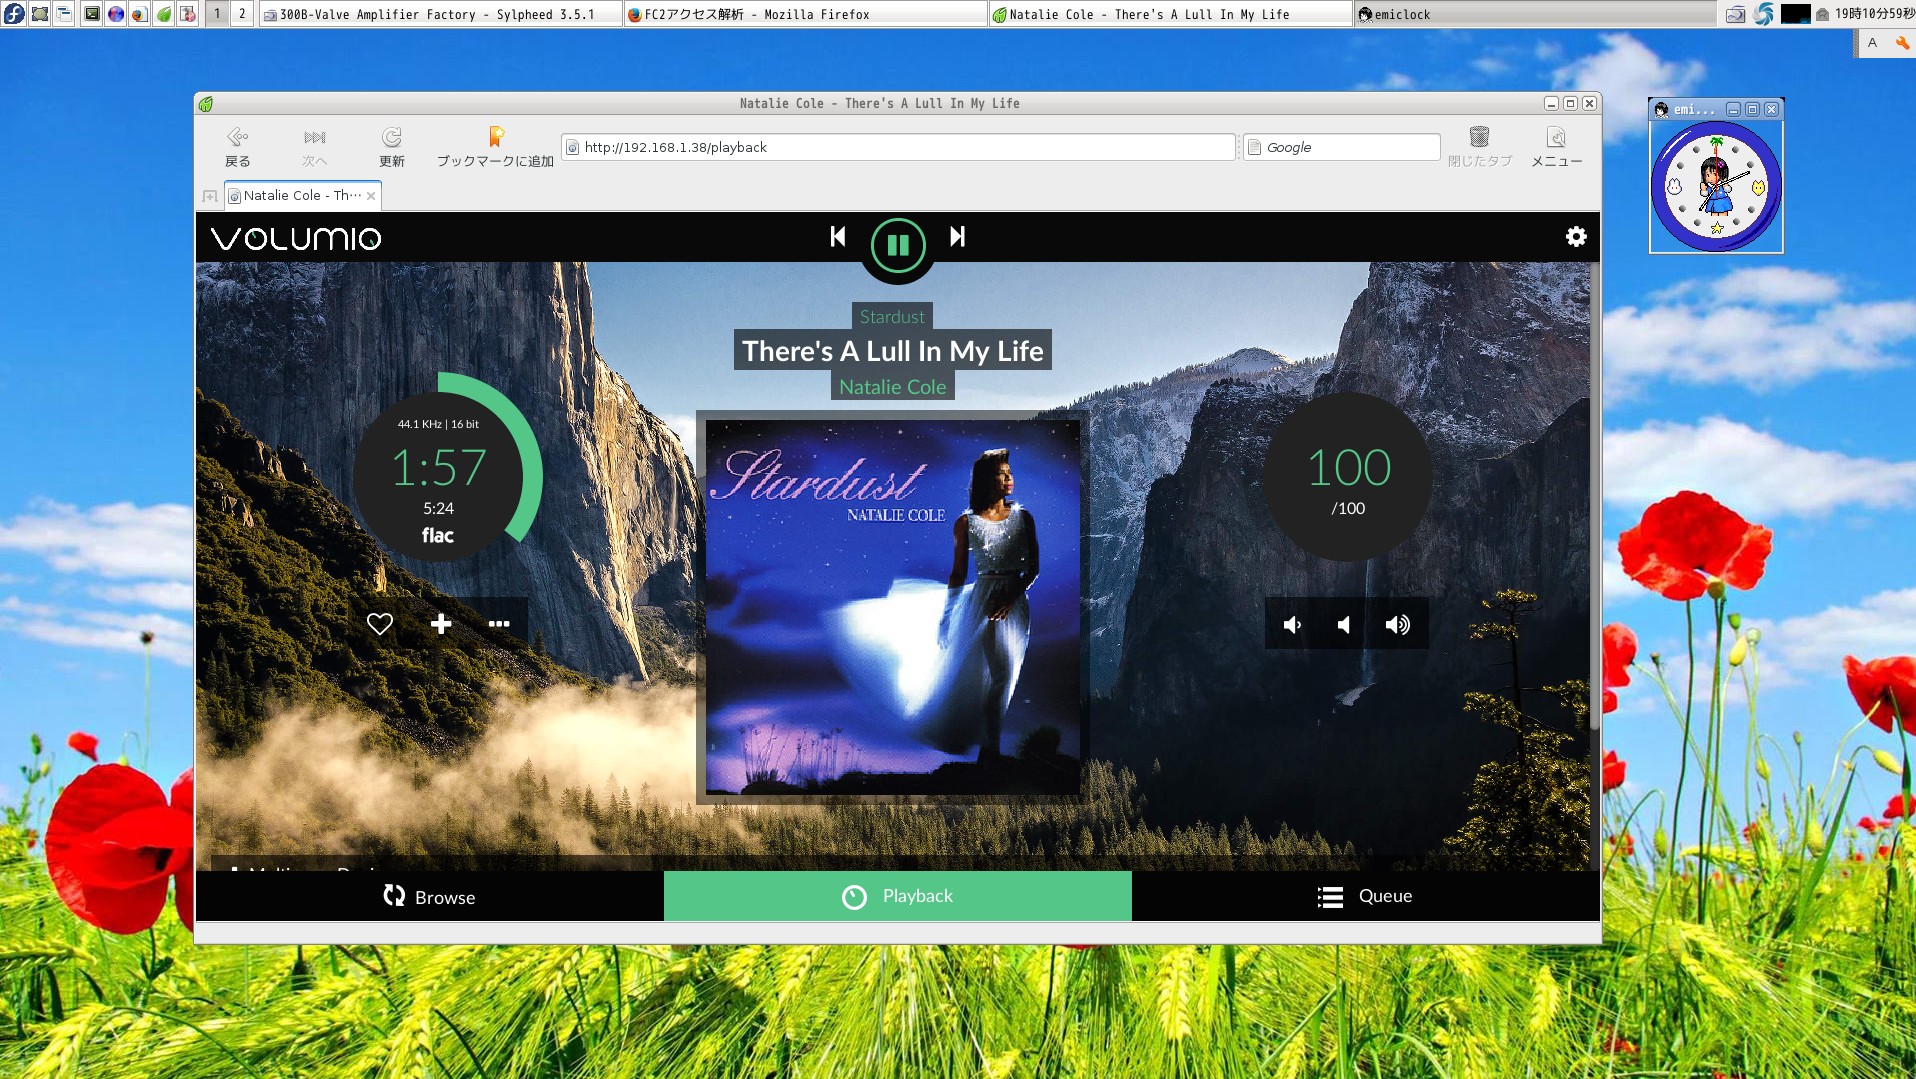Image resolution: width=1916 pixels, height=1079 pixels.
Task: Open the browser メニュー menu
Action: 1556,146
